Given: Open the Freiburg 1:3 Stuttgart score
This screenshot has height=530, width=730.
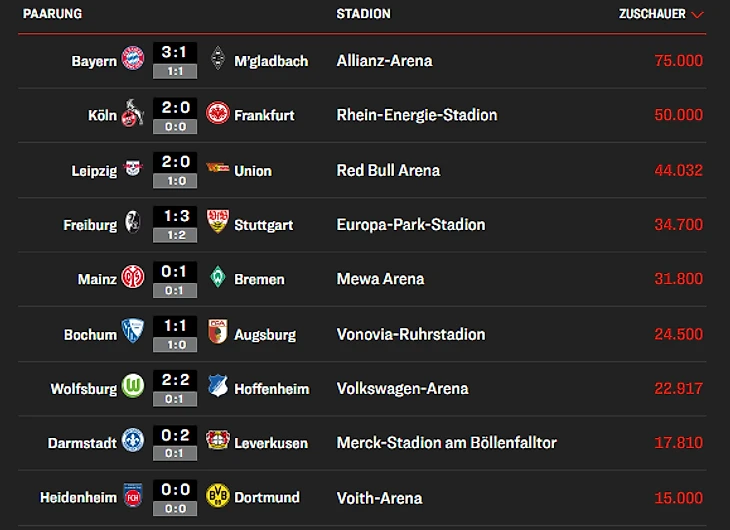Looking at the screenshot, I should (x=175, y=218).
